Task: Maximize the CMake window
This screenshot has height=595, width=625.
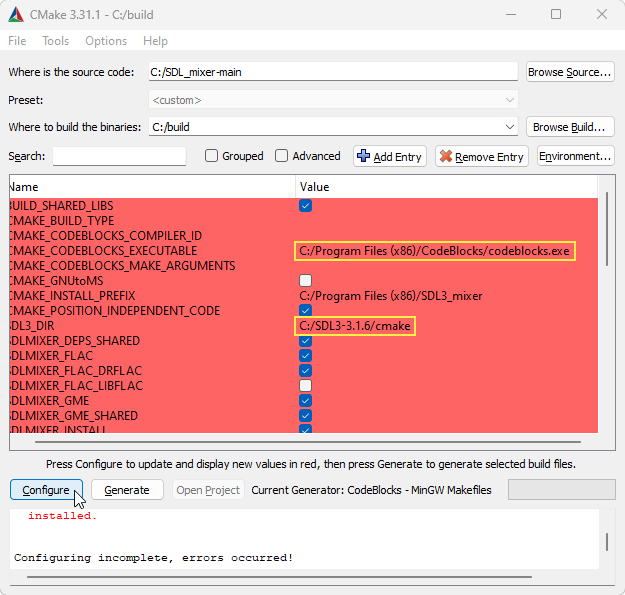Action: (x=556, y=15)
